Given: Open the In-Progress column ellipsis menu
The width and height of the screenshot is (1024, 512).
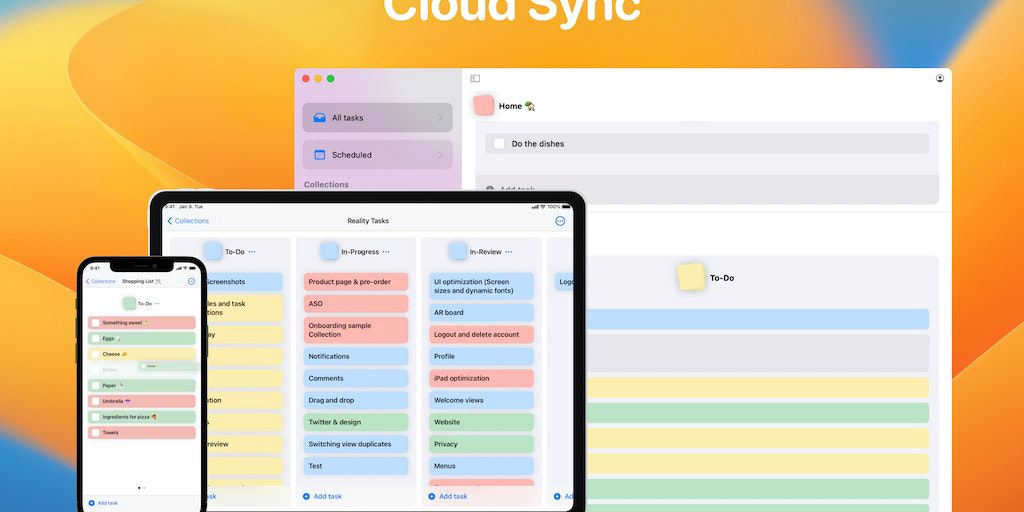Looking at the screenshot, I should 386,252.
